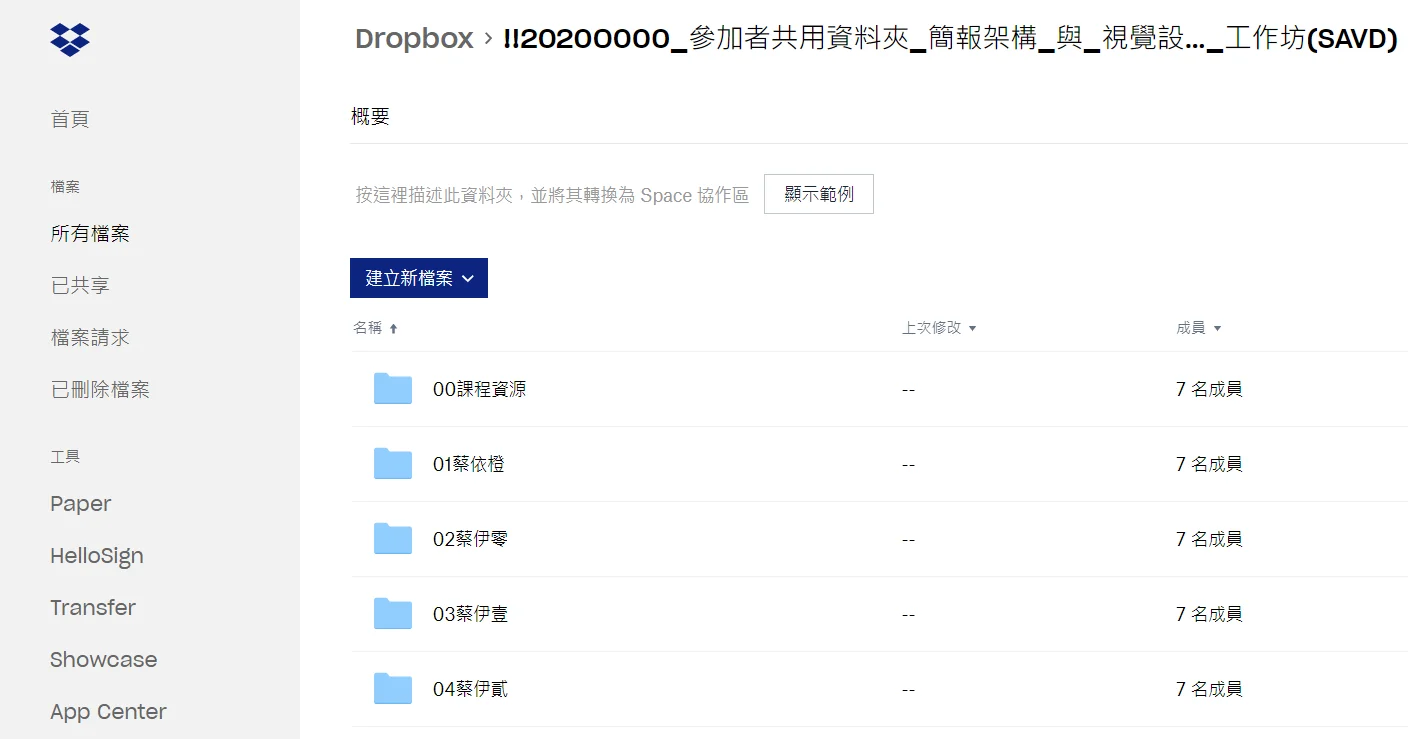
Task: Open Showcase from the tools list
Action: click(x=104, y=660)
